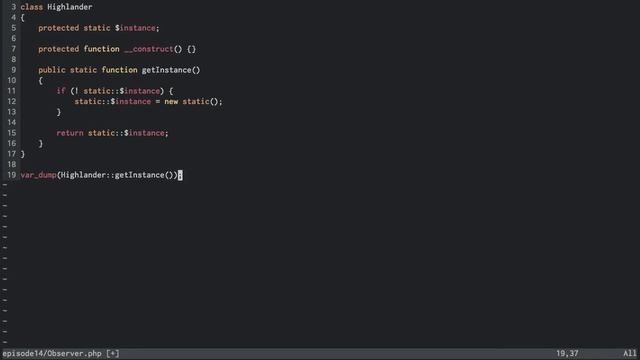This screenshot has width=640, height=360.
Task: Click the 'All' scroll indicator in status line
Action: [629, 353]
